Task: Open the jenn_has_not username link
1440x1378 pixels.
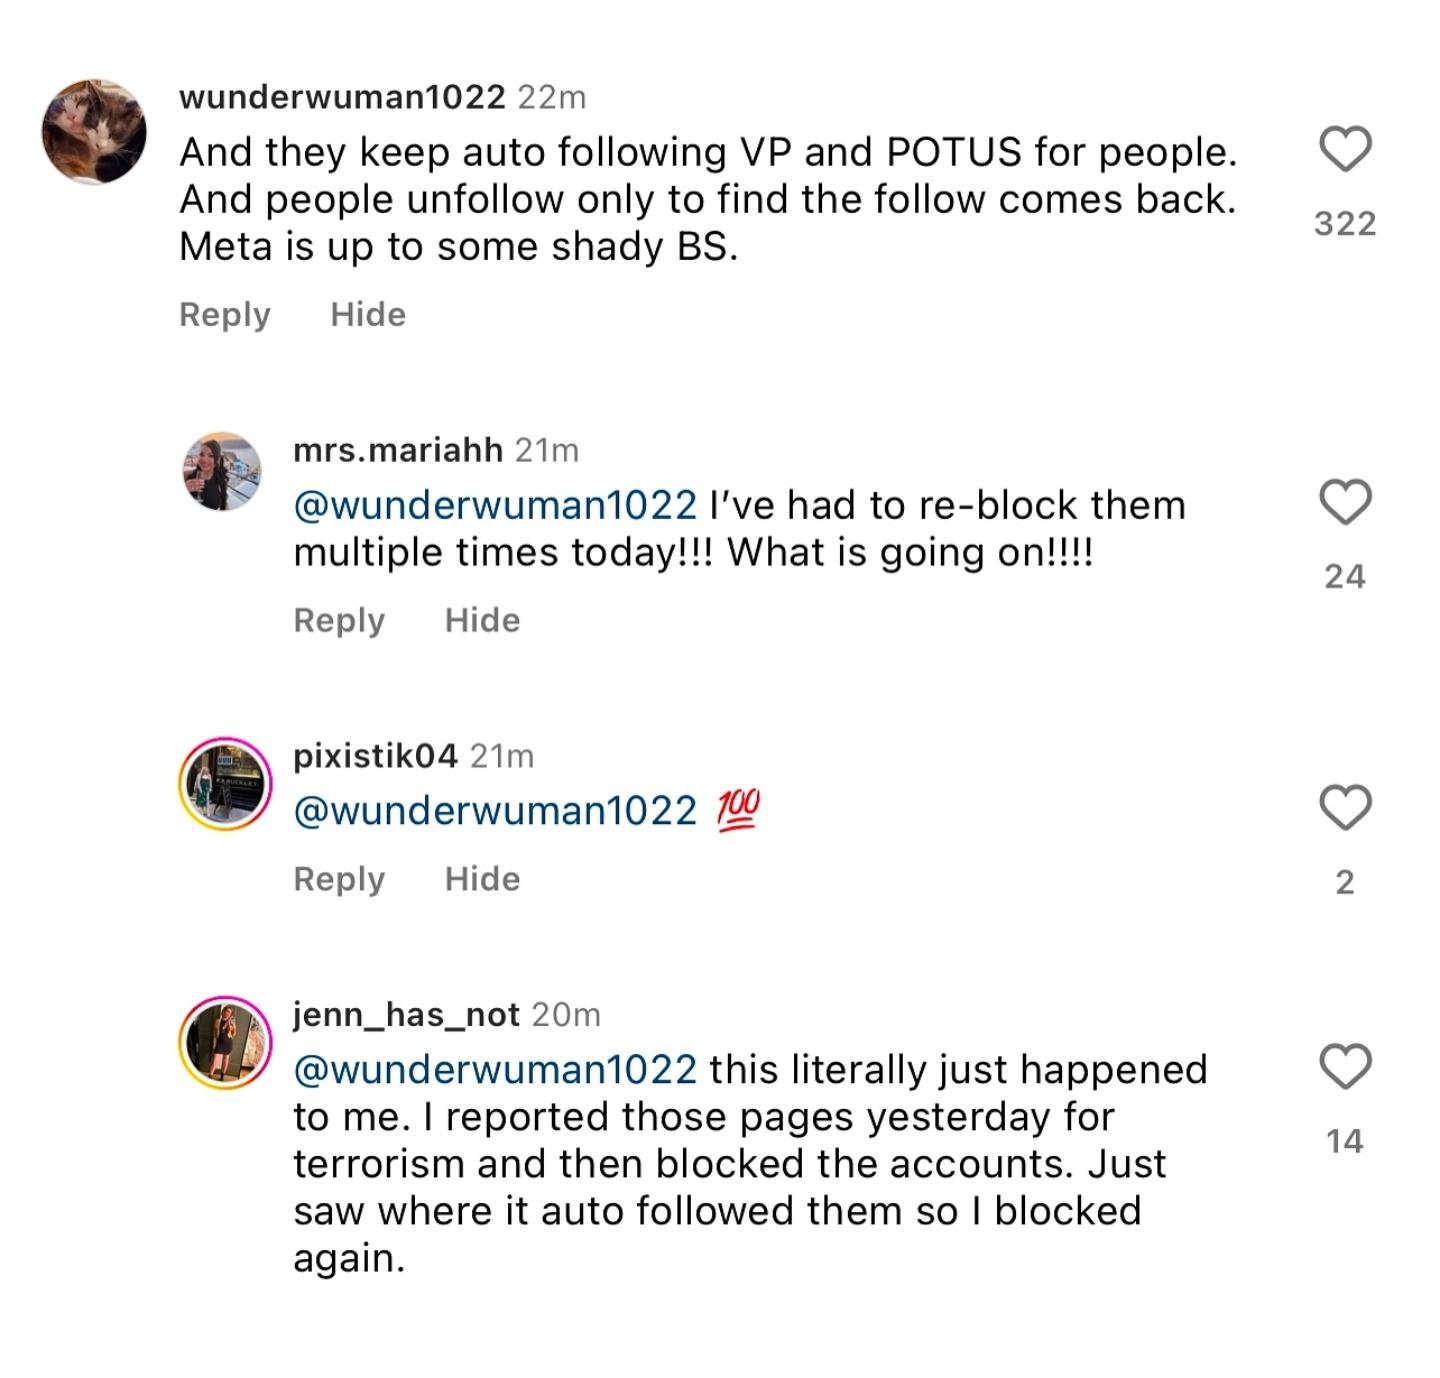Action: [406, 1015]
